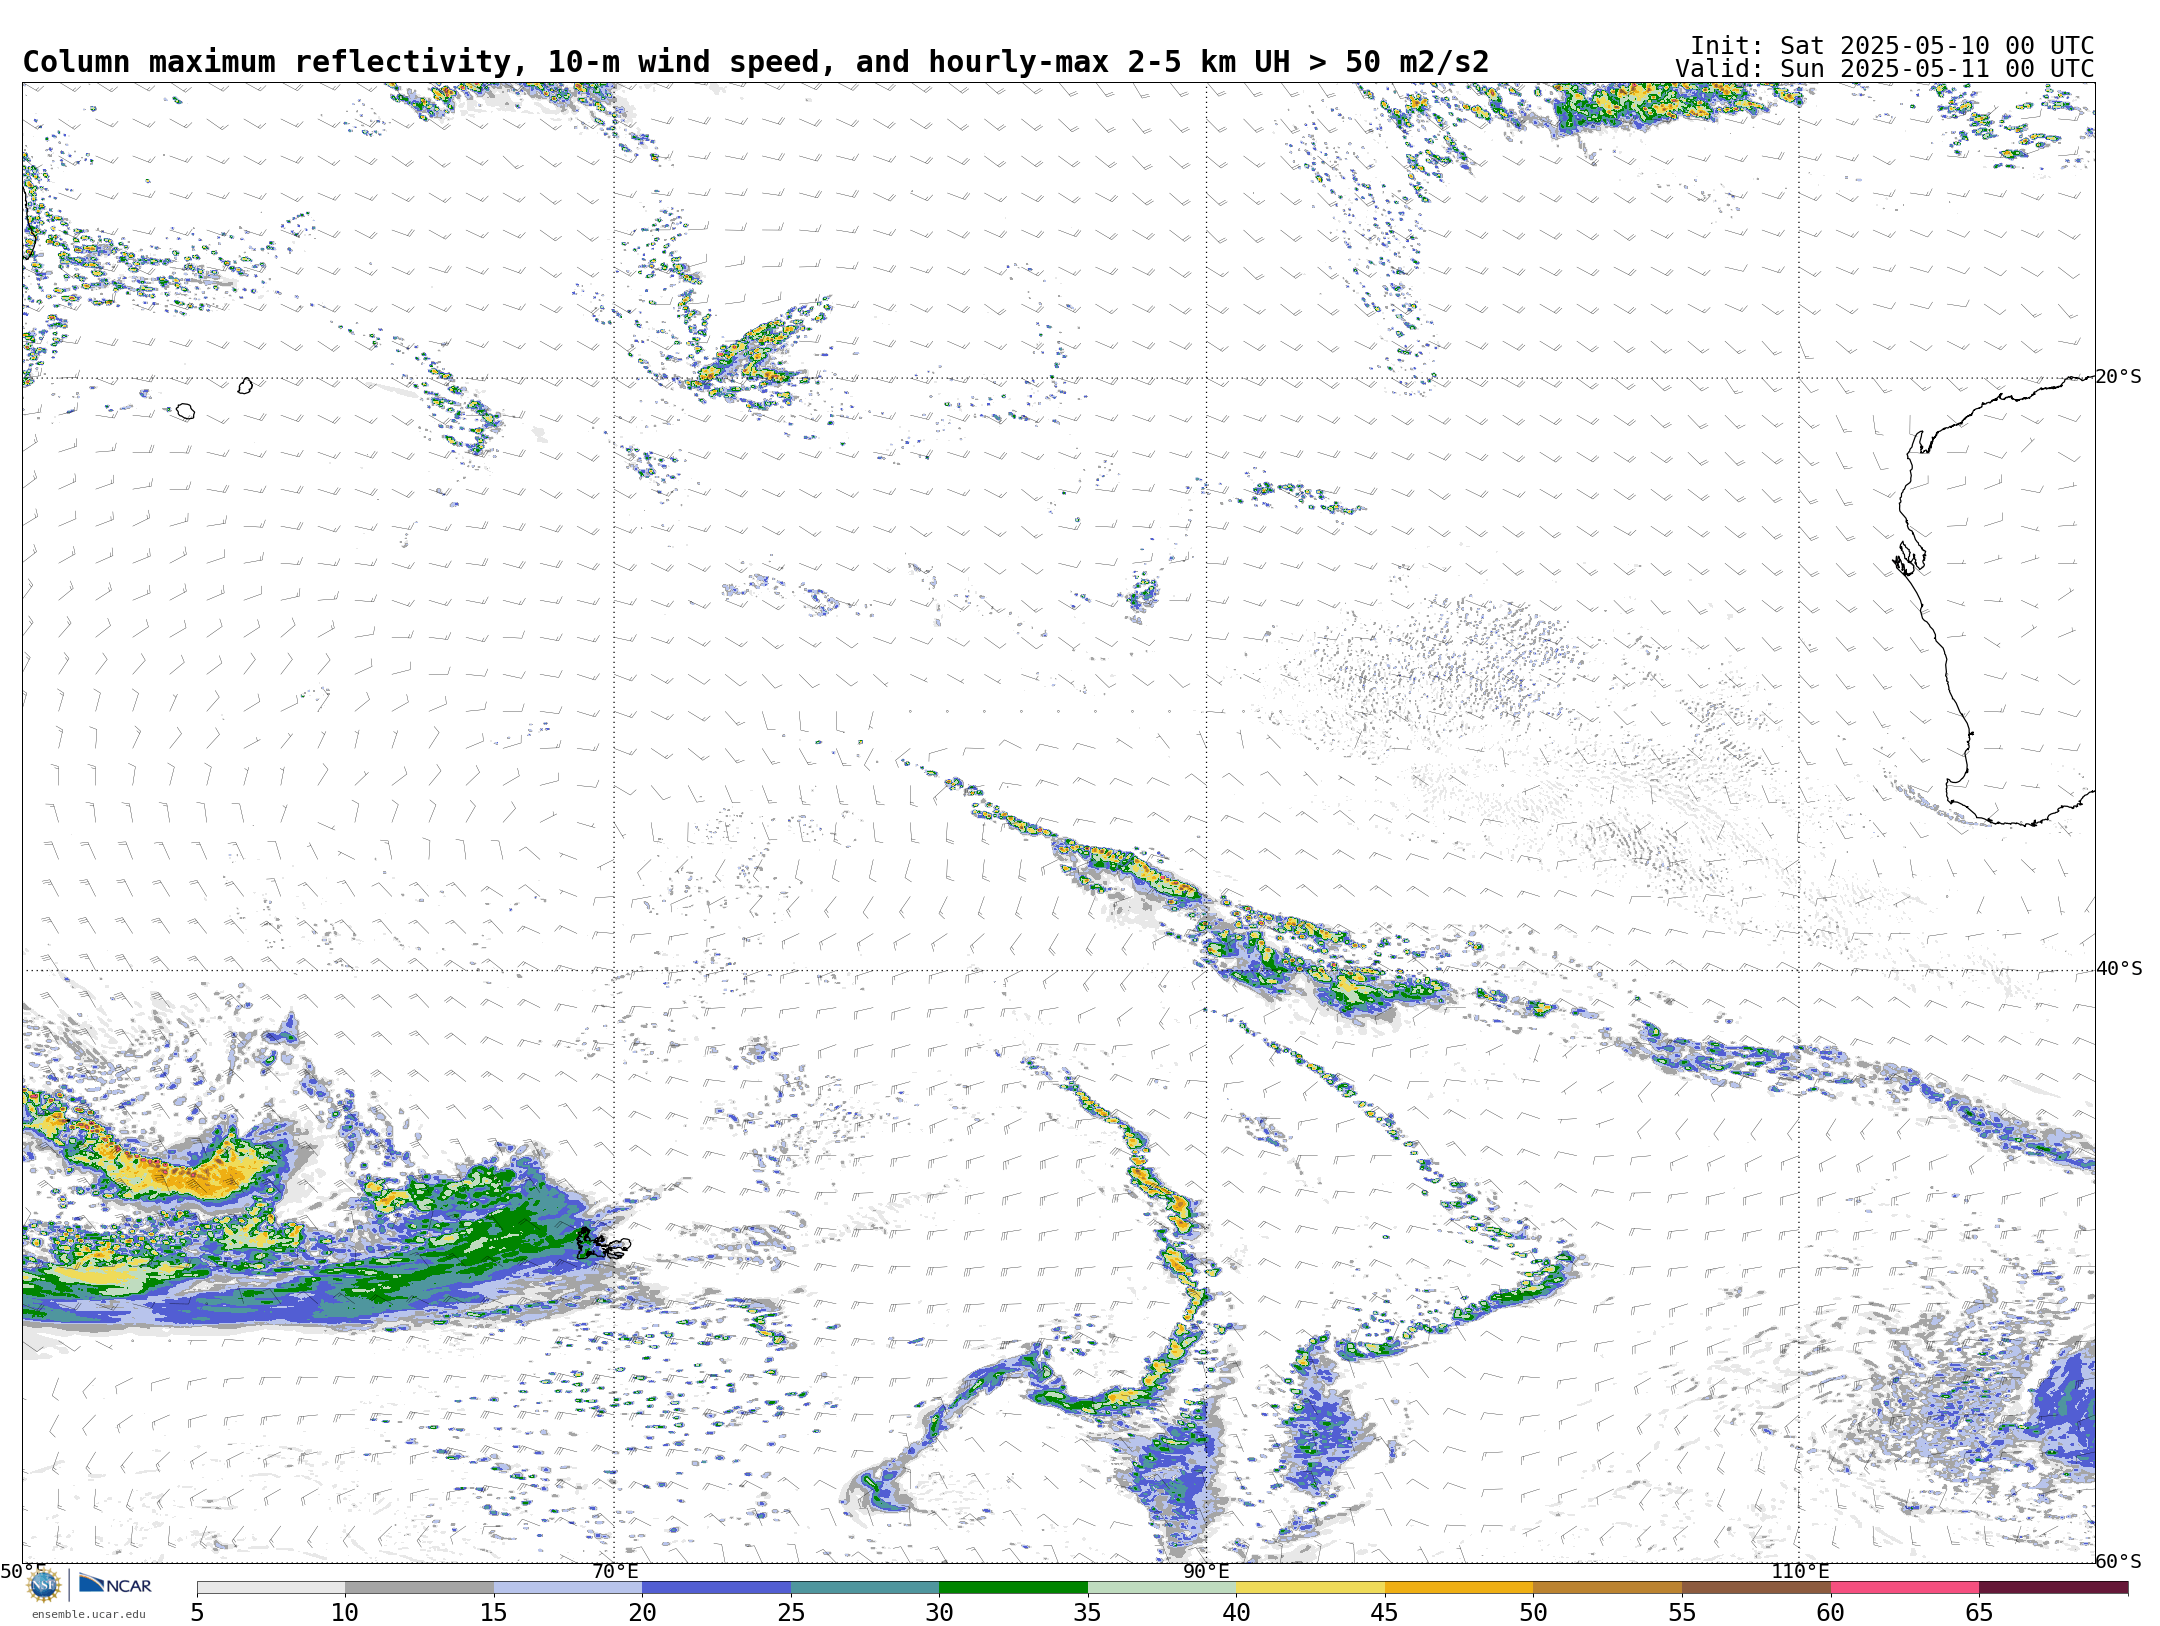Screen dimensions: 2160x1626
Task: Click the 40°S latitude label
Action: 2119,969
